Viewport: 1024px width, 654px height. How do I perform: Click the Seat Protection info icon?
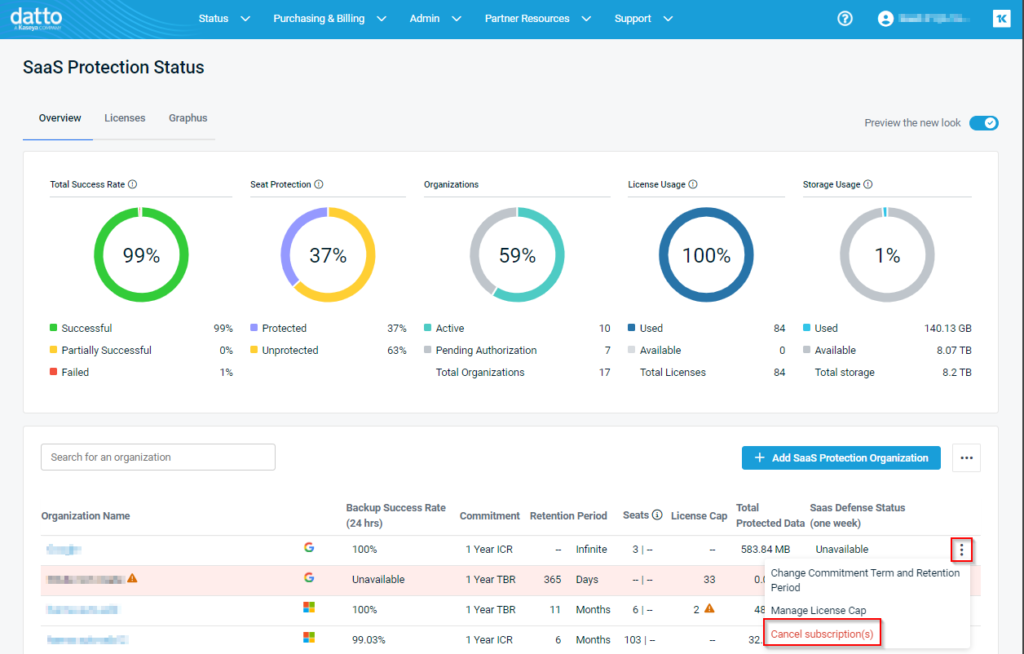point(319,185)
